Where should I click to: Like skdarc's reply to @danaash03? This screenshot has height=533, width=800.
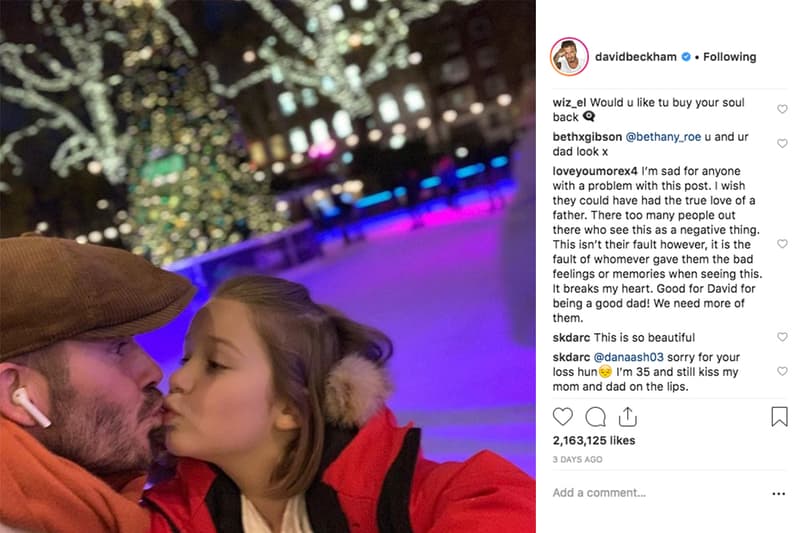pos(782,371)
